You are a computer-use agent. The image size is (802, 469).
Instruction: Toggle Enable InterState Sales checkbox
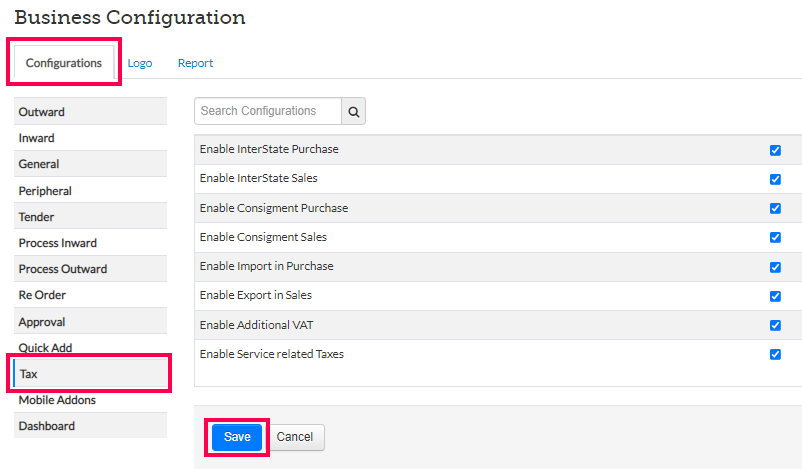pos(775,179)
